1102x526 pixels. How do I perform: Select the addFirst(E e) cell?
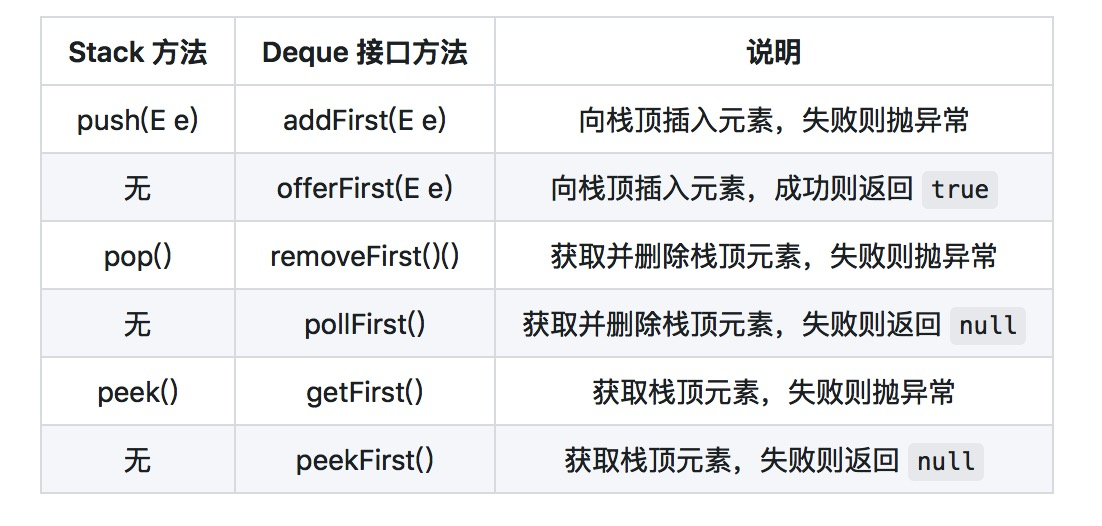(x=364, y=120)
